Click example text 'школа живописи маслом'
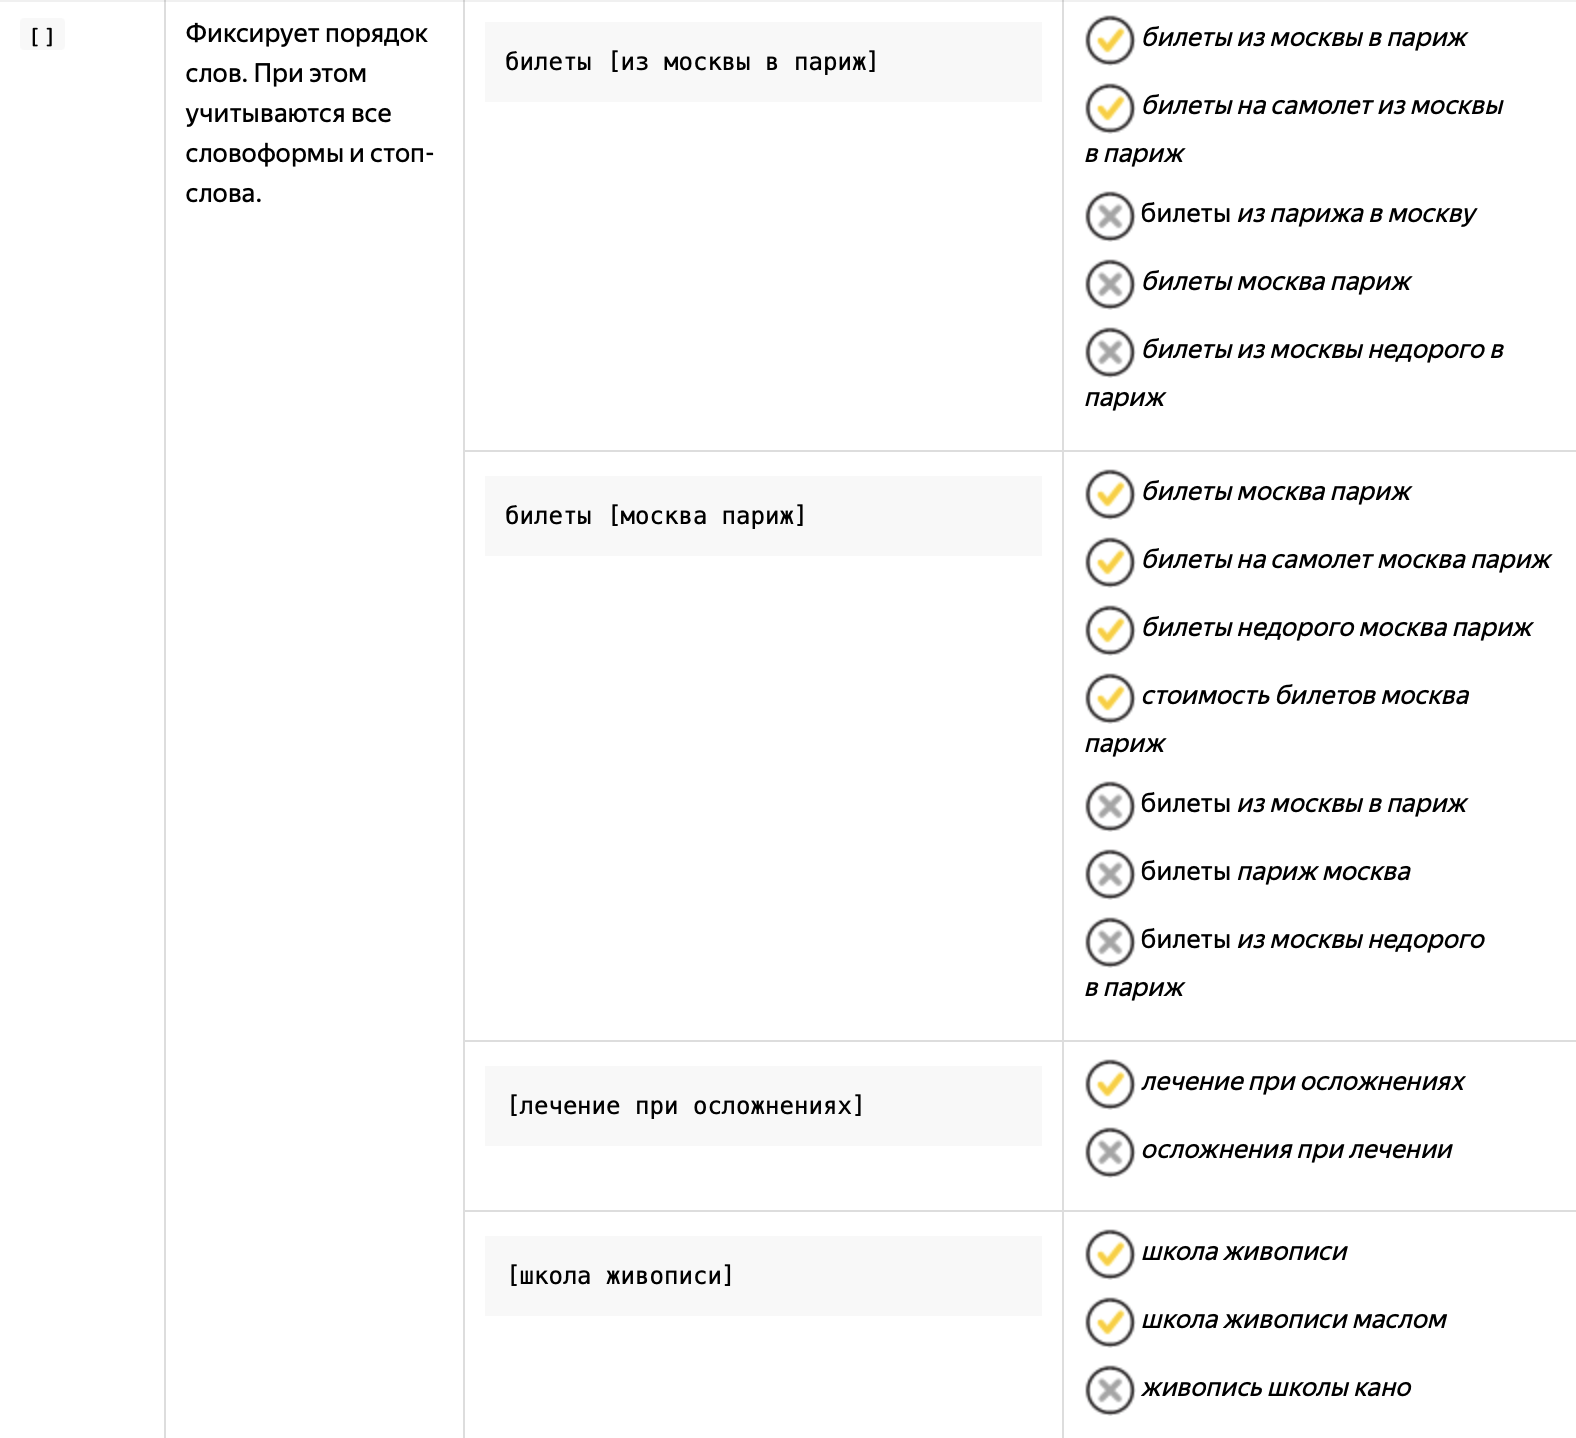The width and height of the screenshot is (1576, 1438). pos(1294,1320)
